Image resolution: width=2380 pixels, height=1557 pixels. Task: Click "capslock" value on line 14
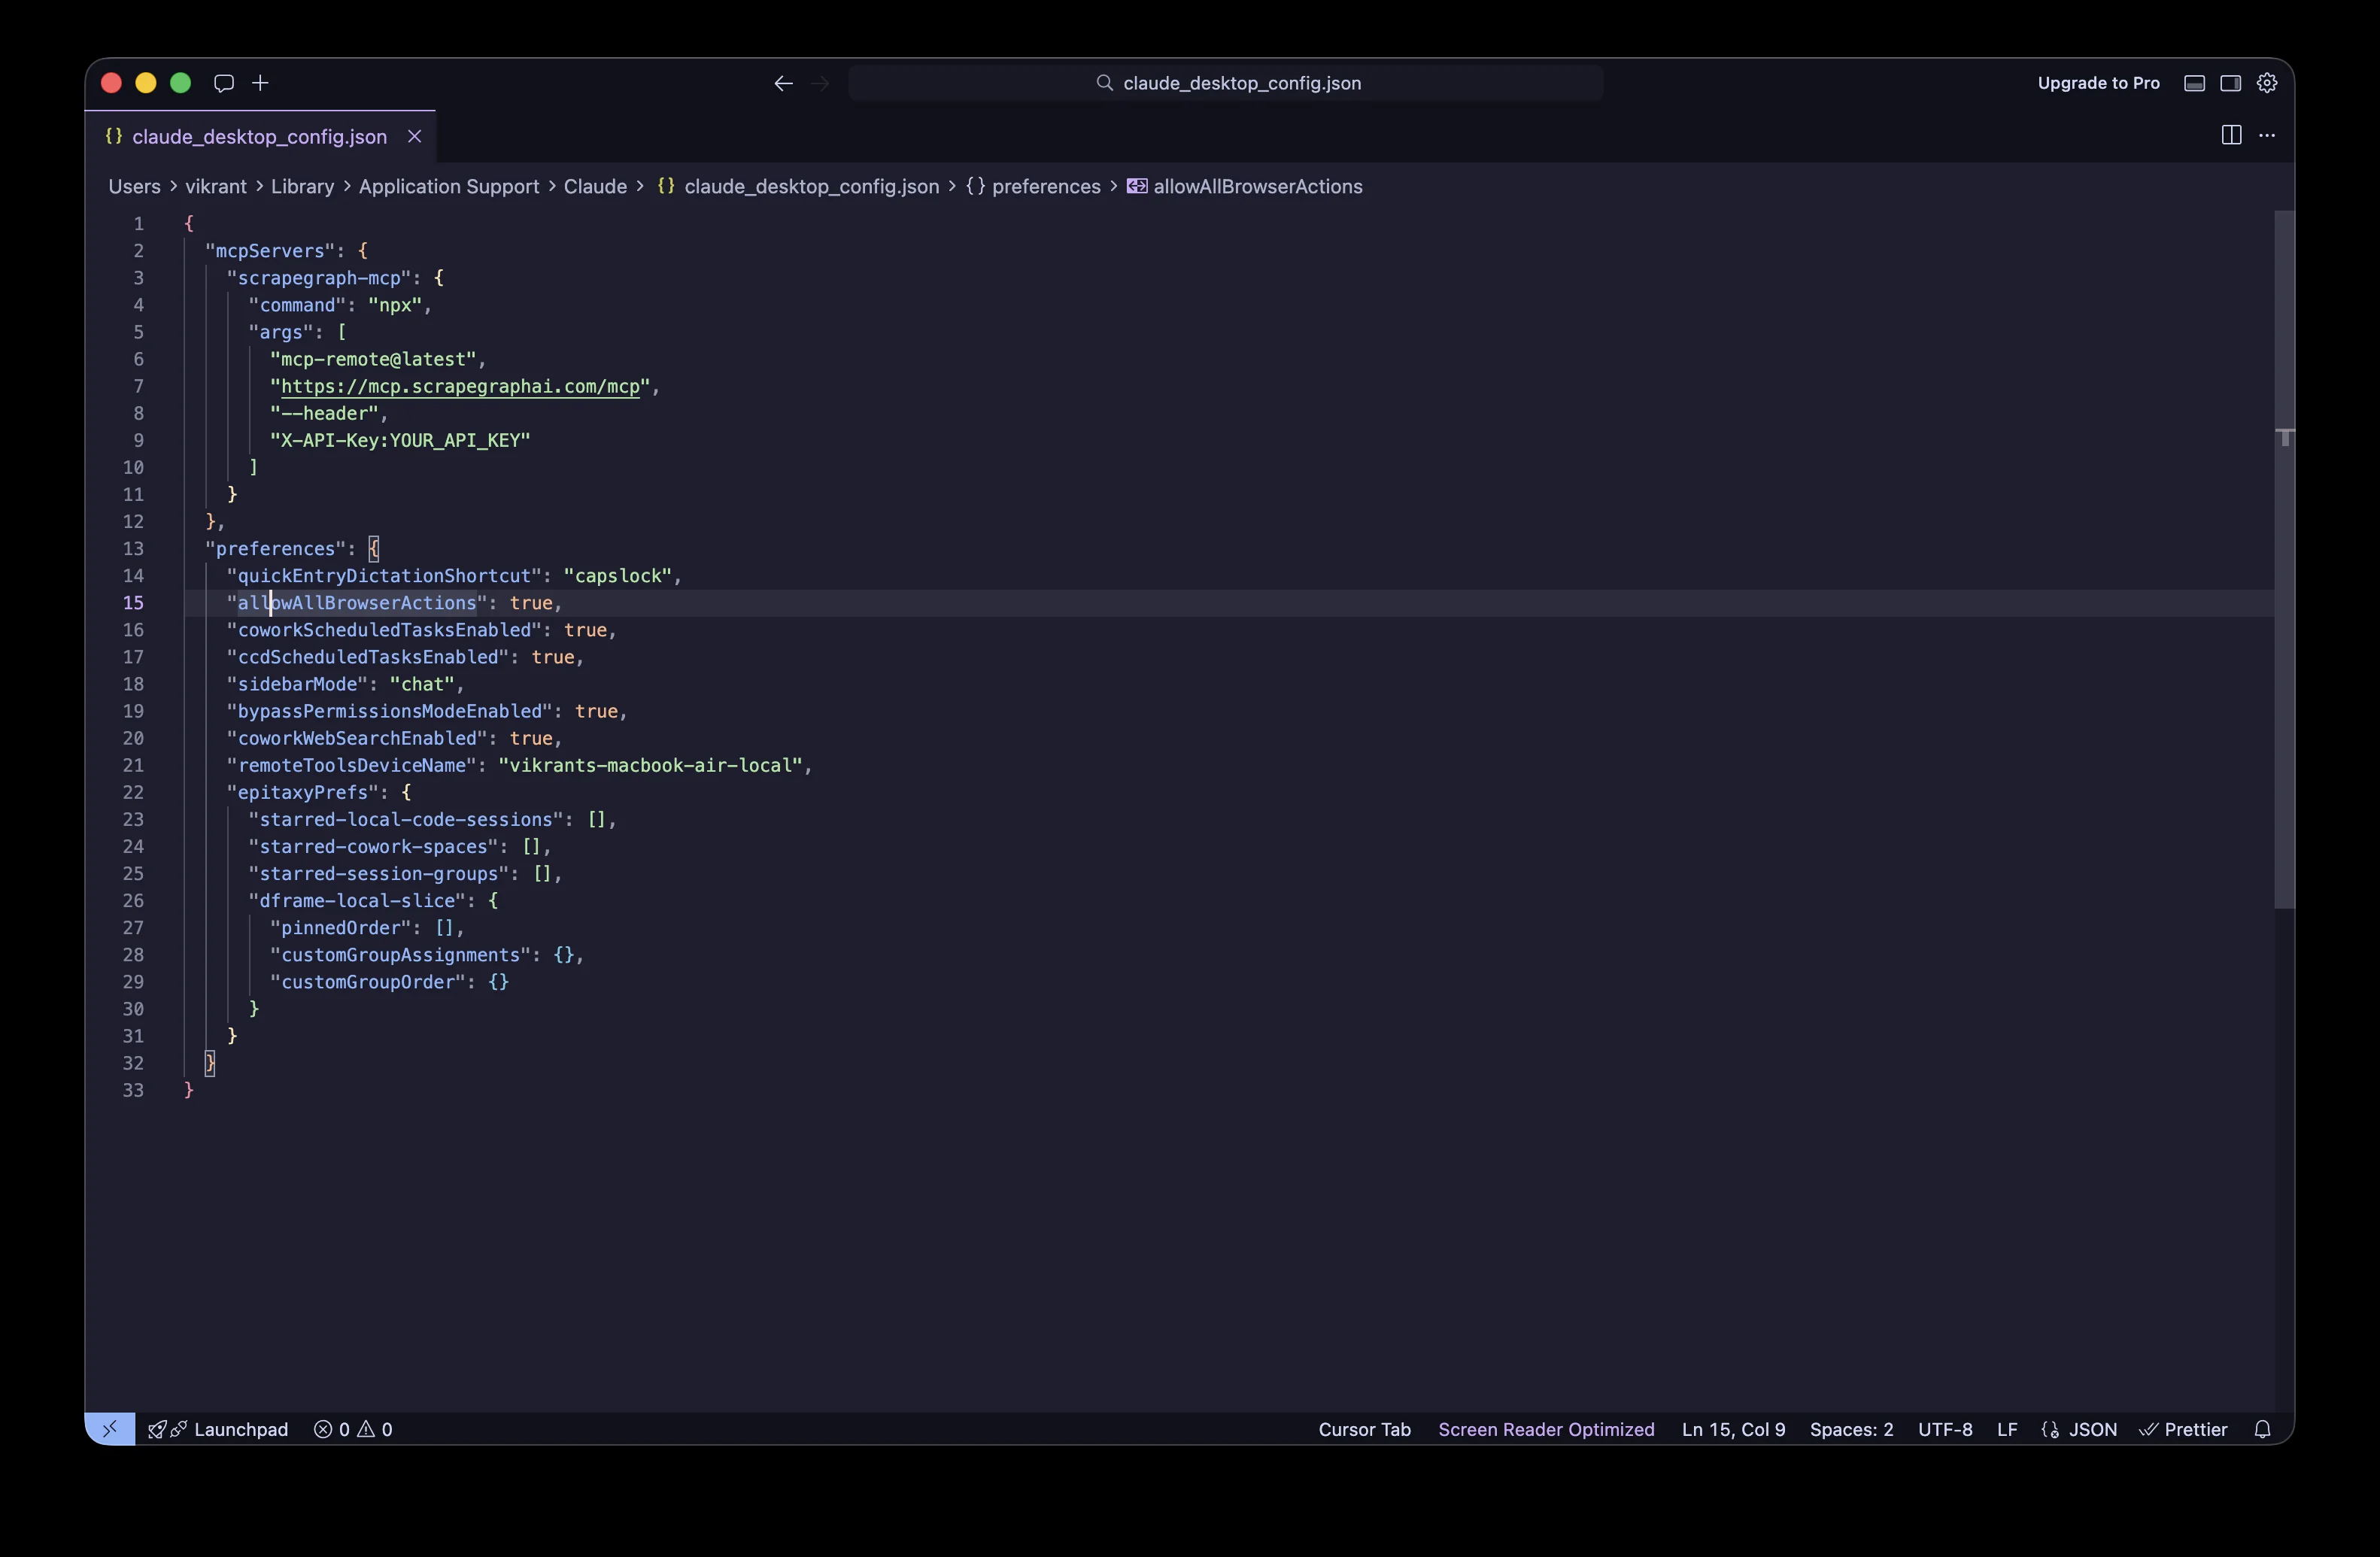(618, 575)
